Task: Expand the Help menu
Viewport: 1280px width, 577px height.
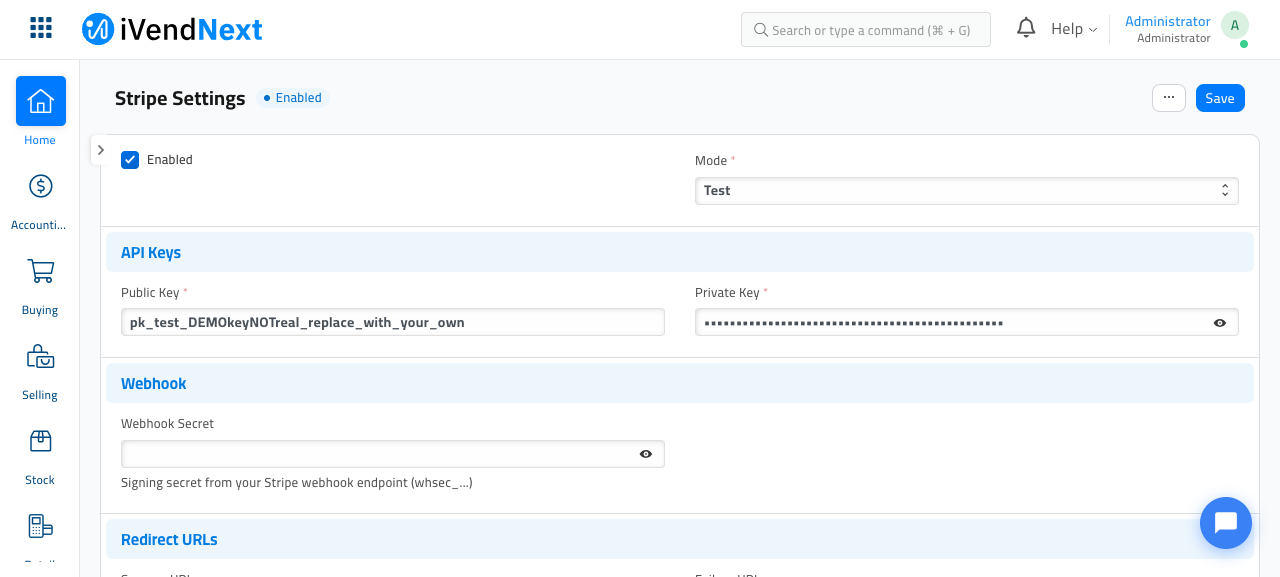Action: 1074,29
